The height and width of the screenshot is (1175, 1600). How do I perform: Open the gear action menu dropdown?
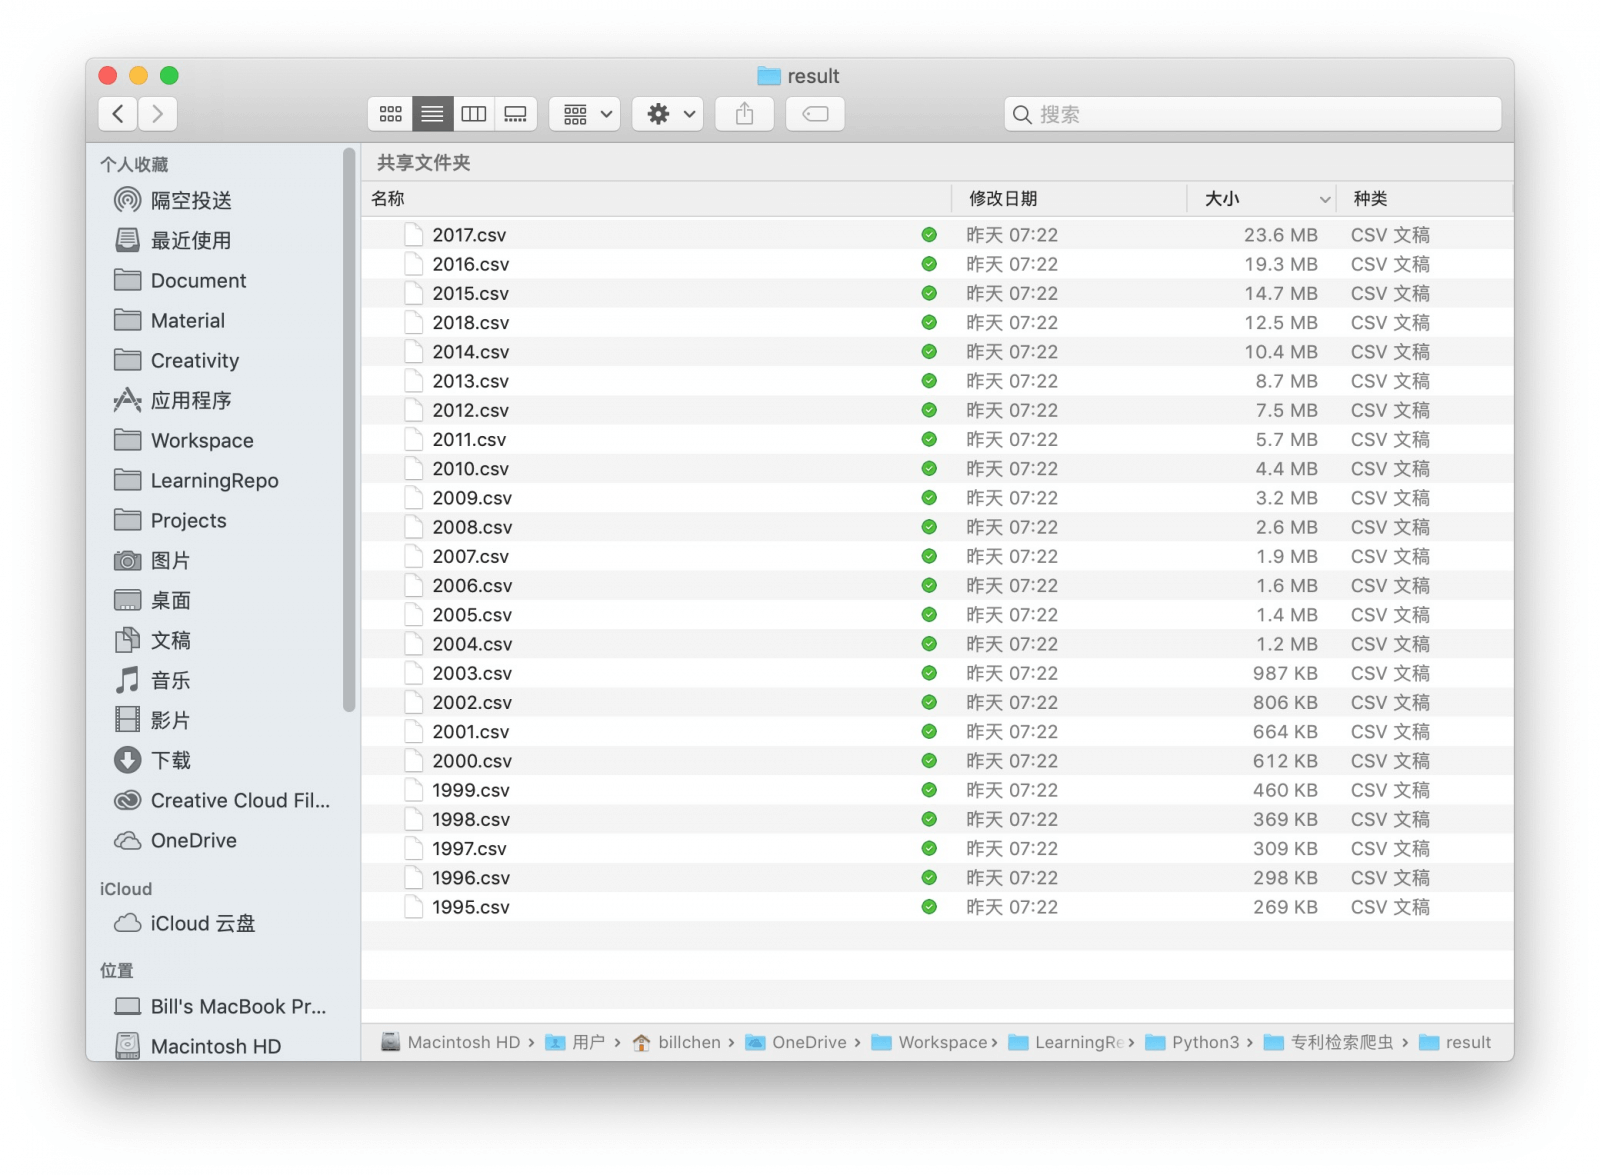[x=668, y=114]
